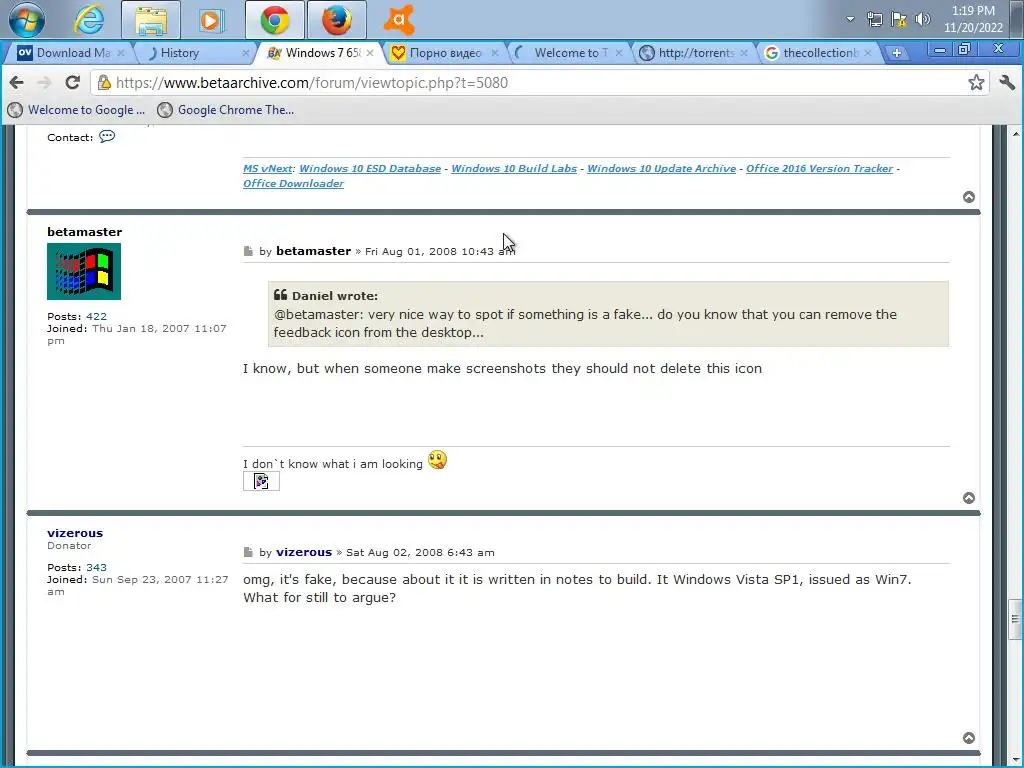Screen dimensions: 1024x768
Task: Open vizerous author link in post header
Action: tap(304, 552)
